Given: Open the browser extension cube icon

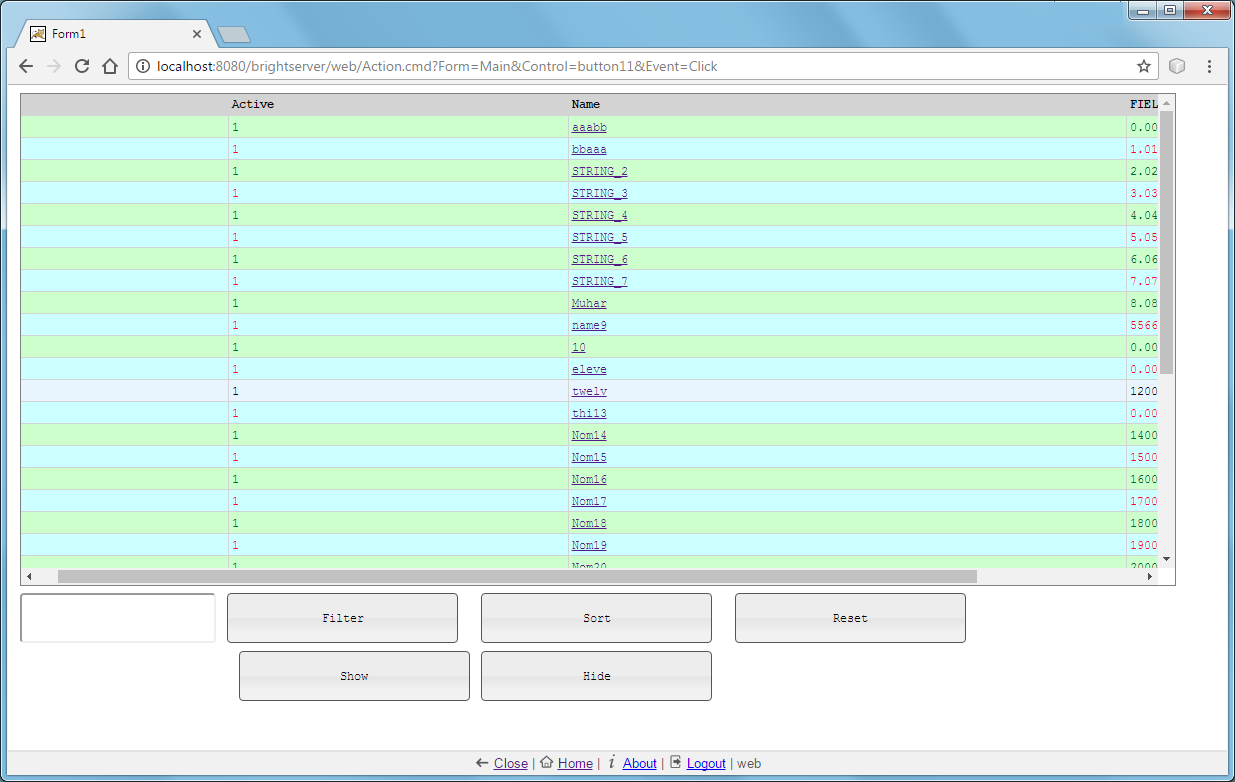Looking at the screenshot, I should (x=1177, y=66).
